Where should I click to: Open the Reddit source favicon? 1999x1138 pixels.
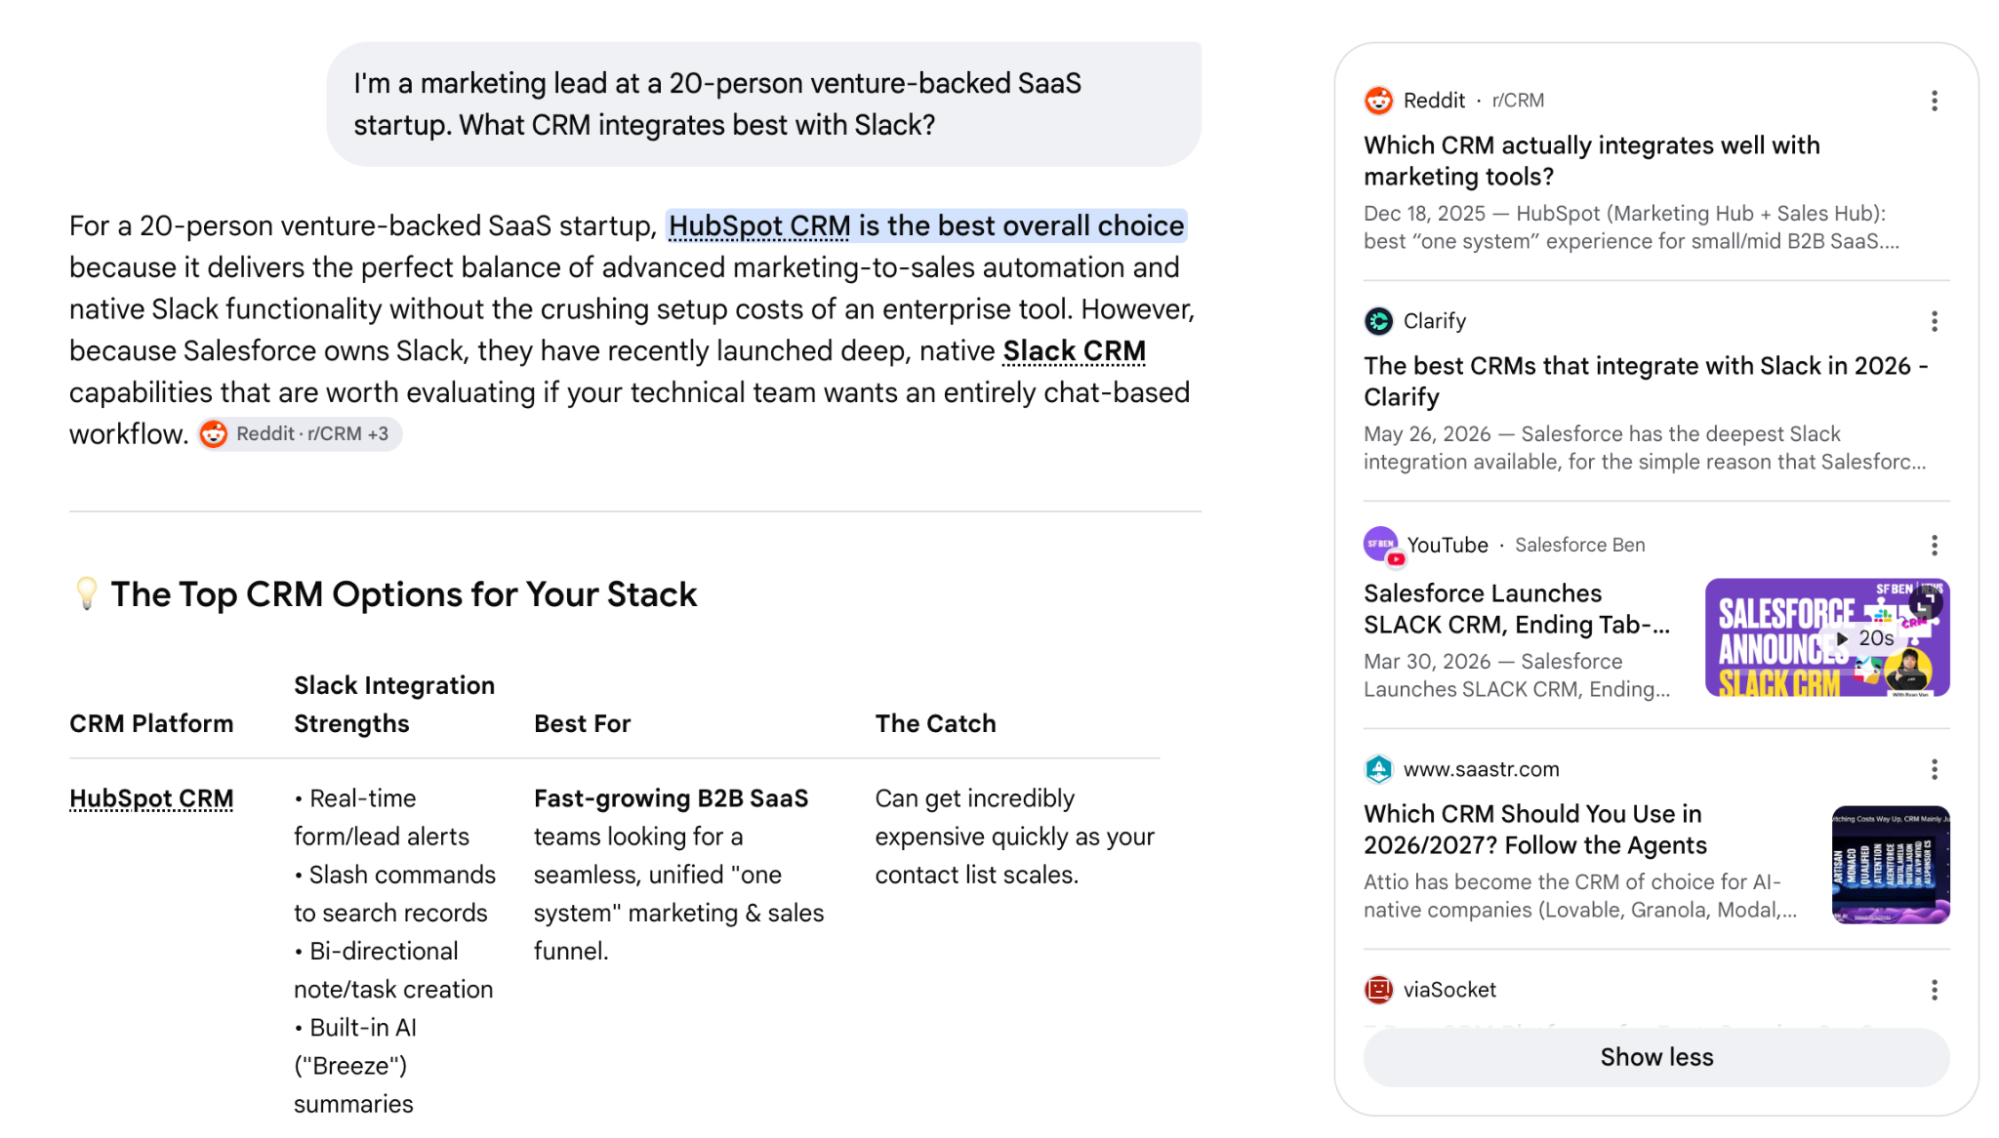tap(1378, 100)
